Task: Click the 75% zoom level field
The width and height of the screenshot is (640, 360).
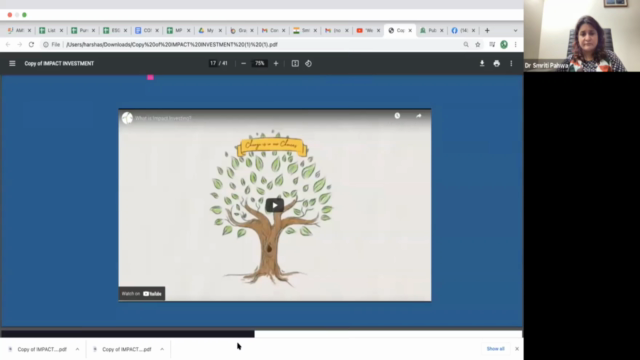Action: (260, 63)
